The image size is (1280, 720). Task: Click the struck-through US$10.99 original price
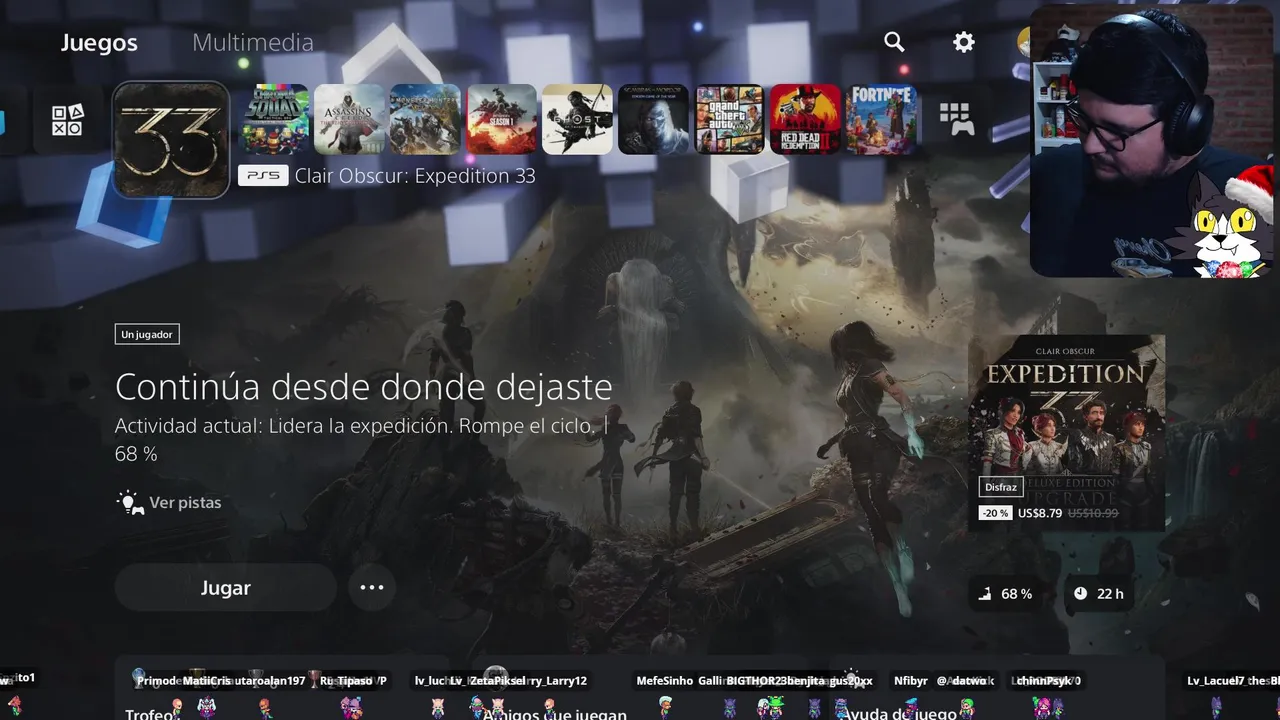1093,513
